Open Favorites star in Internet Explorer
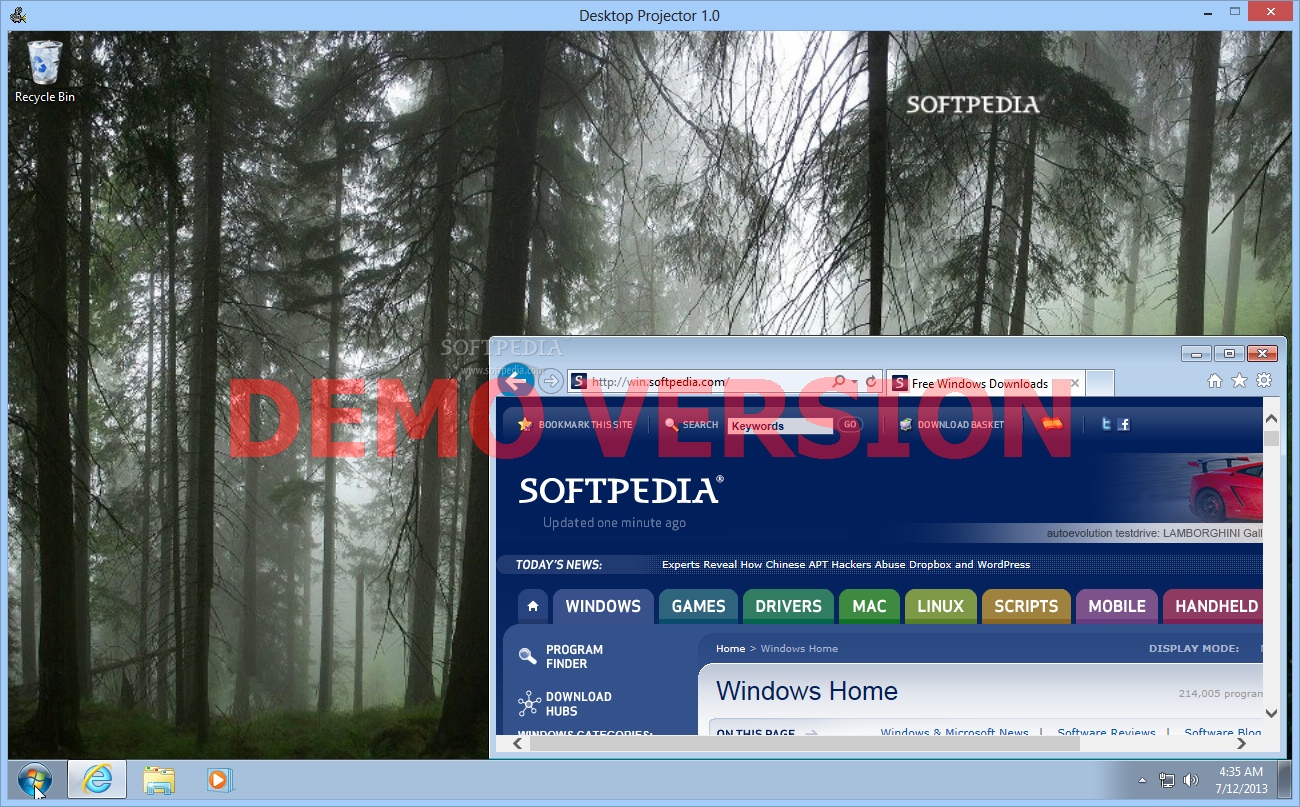 point(1239,381)
